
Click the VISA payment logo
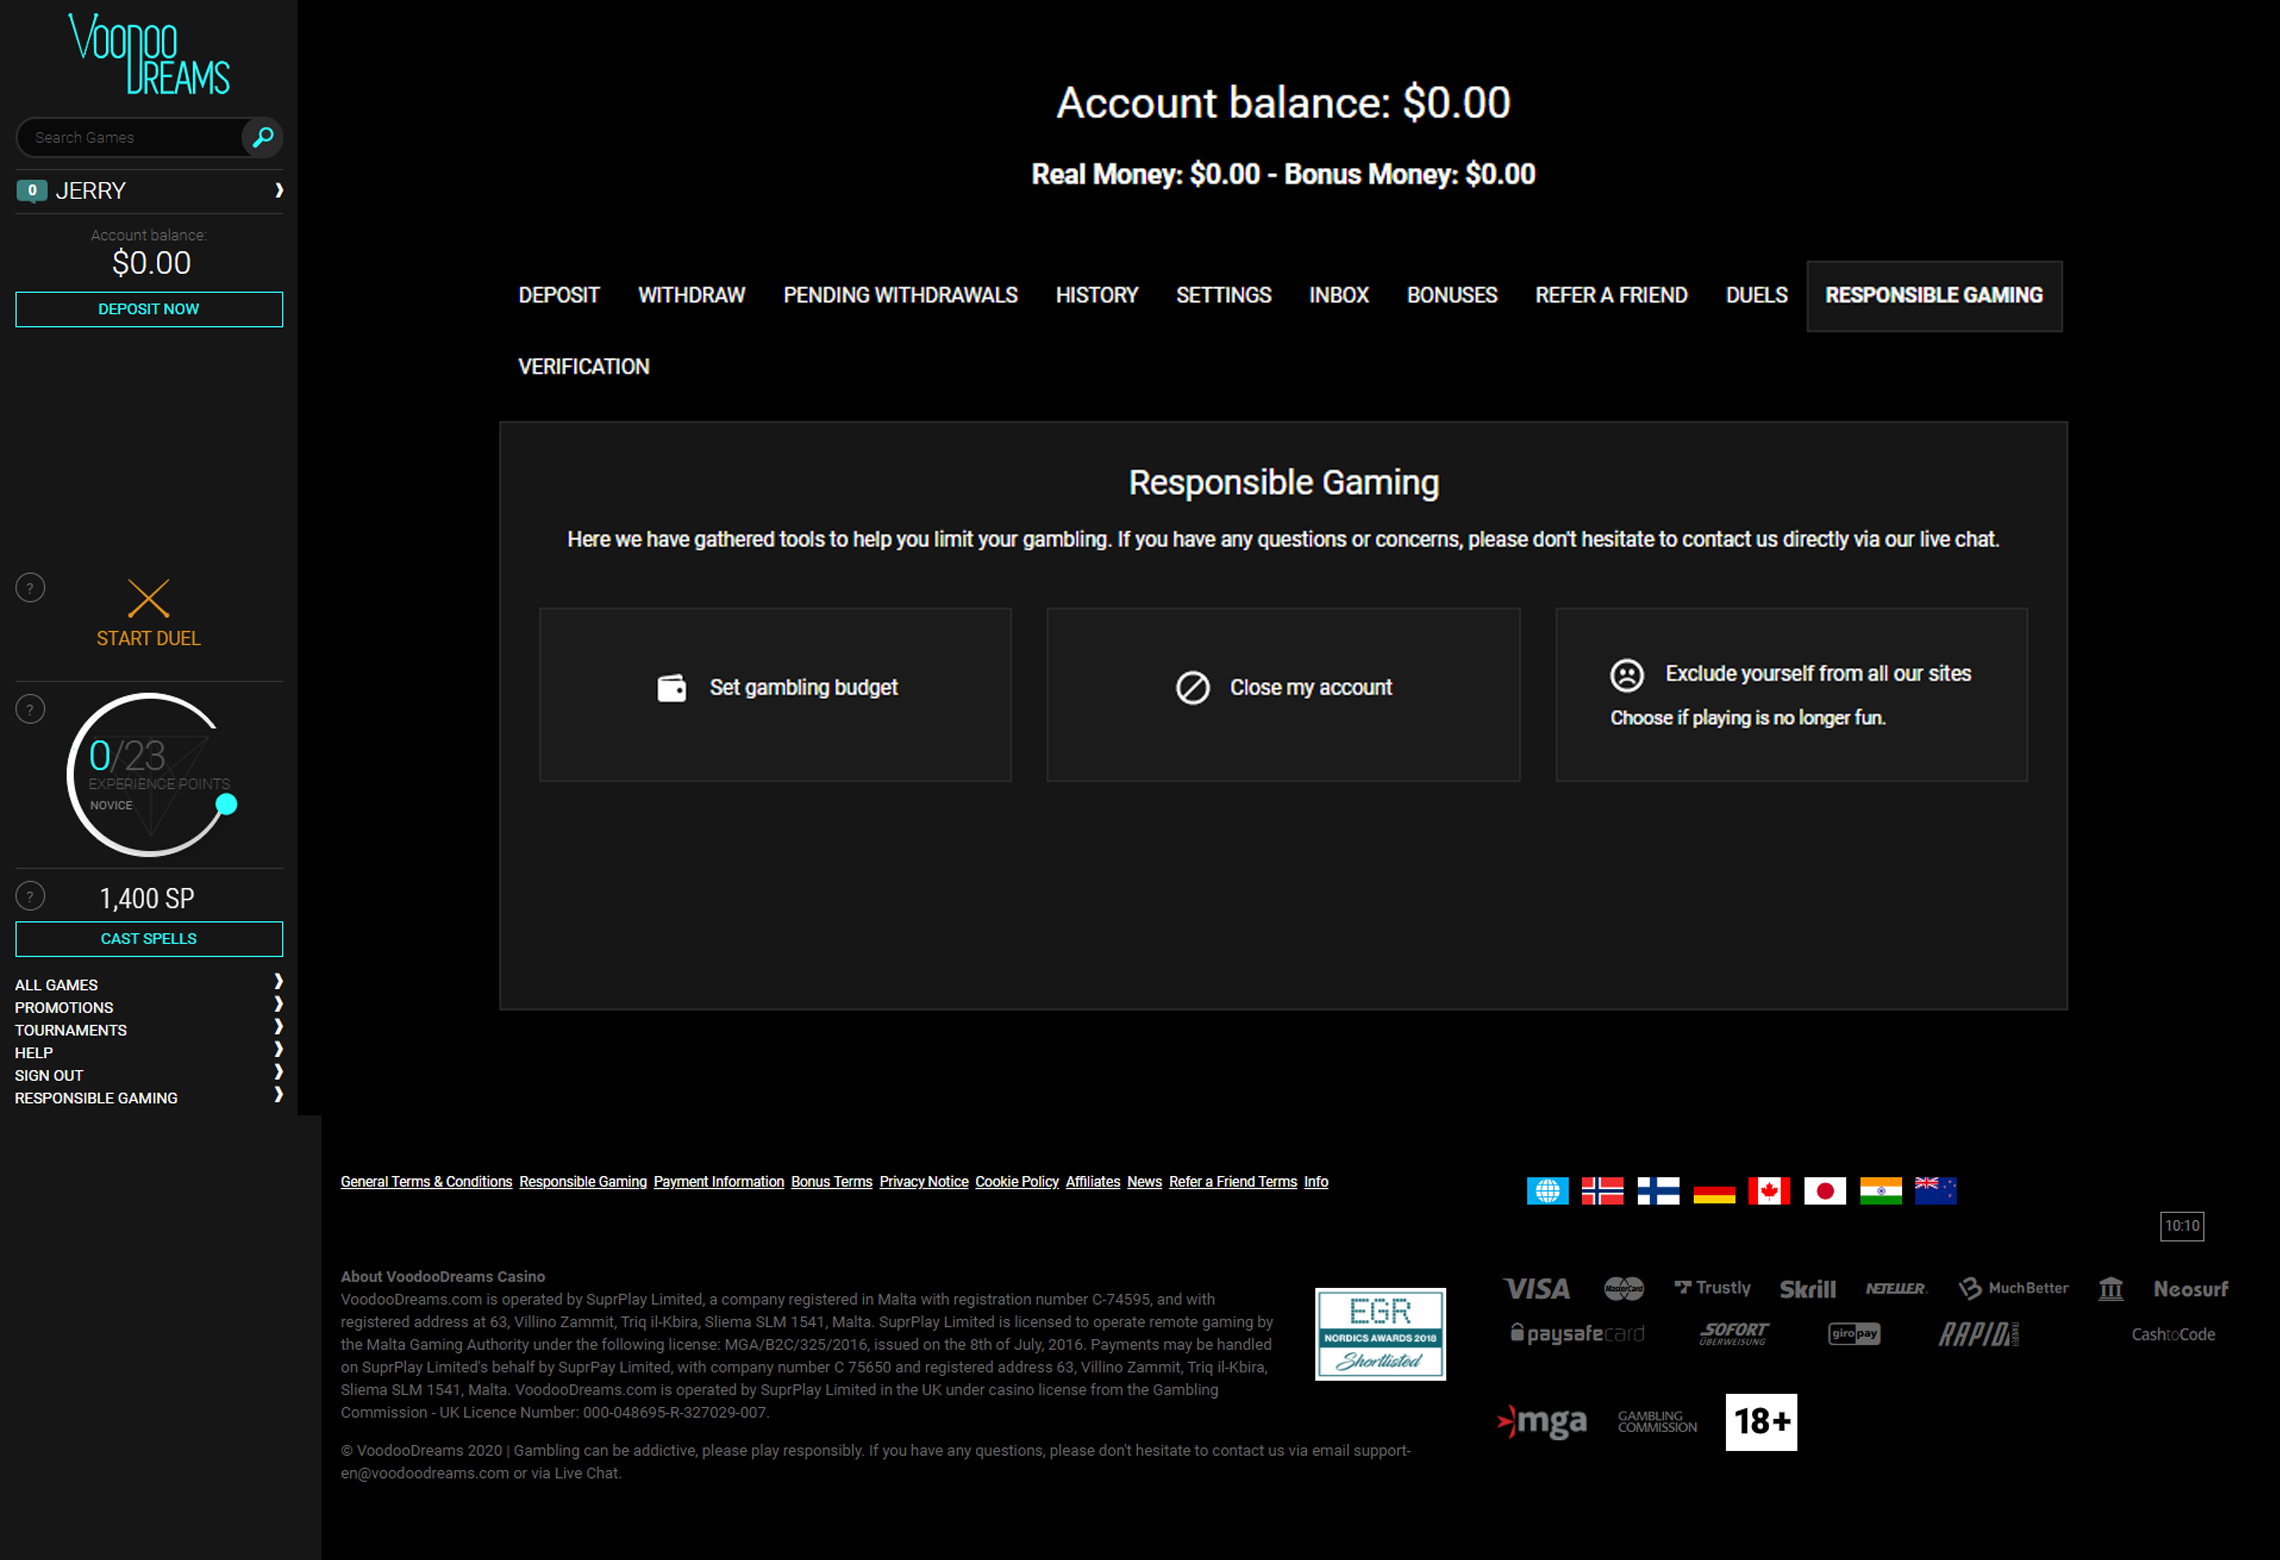click(1537, 1289)
